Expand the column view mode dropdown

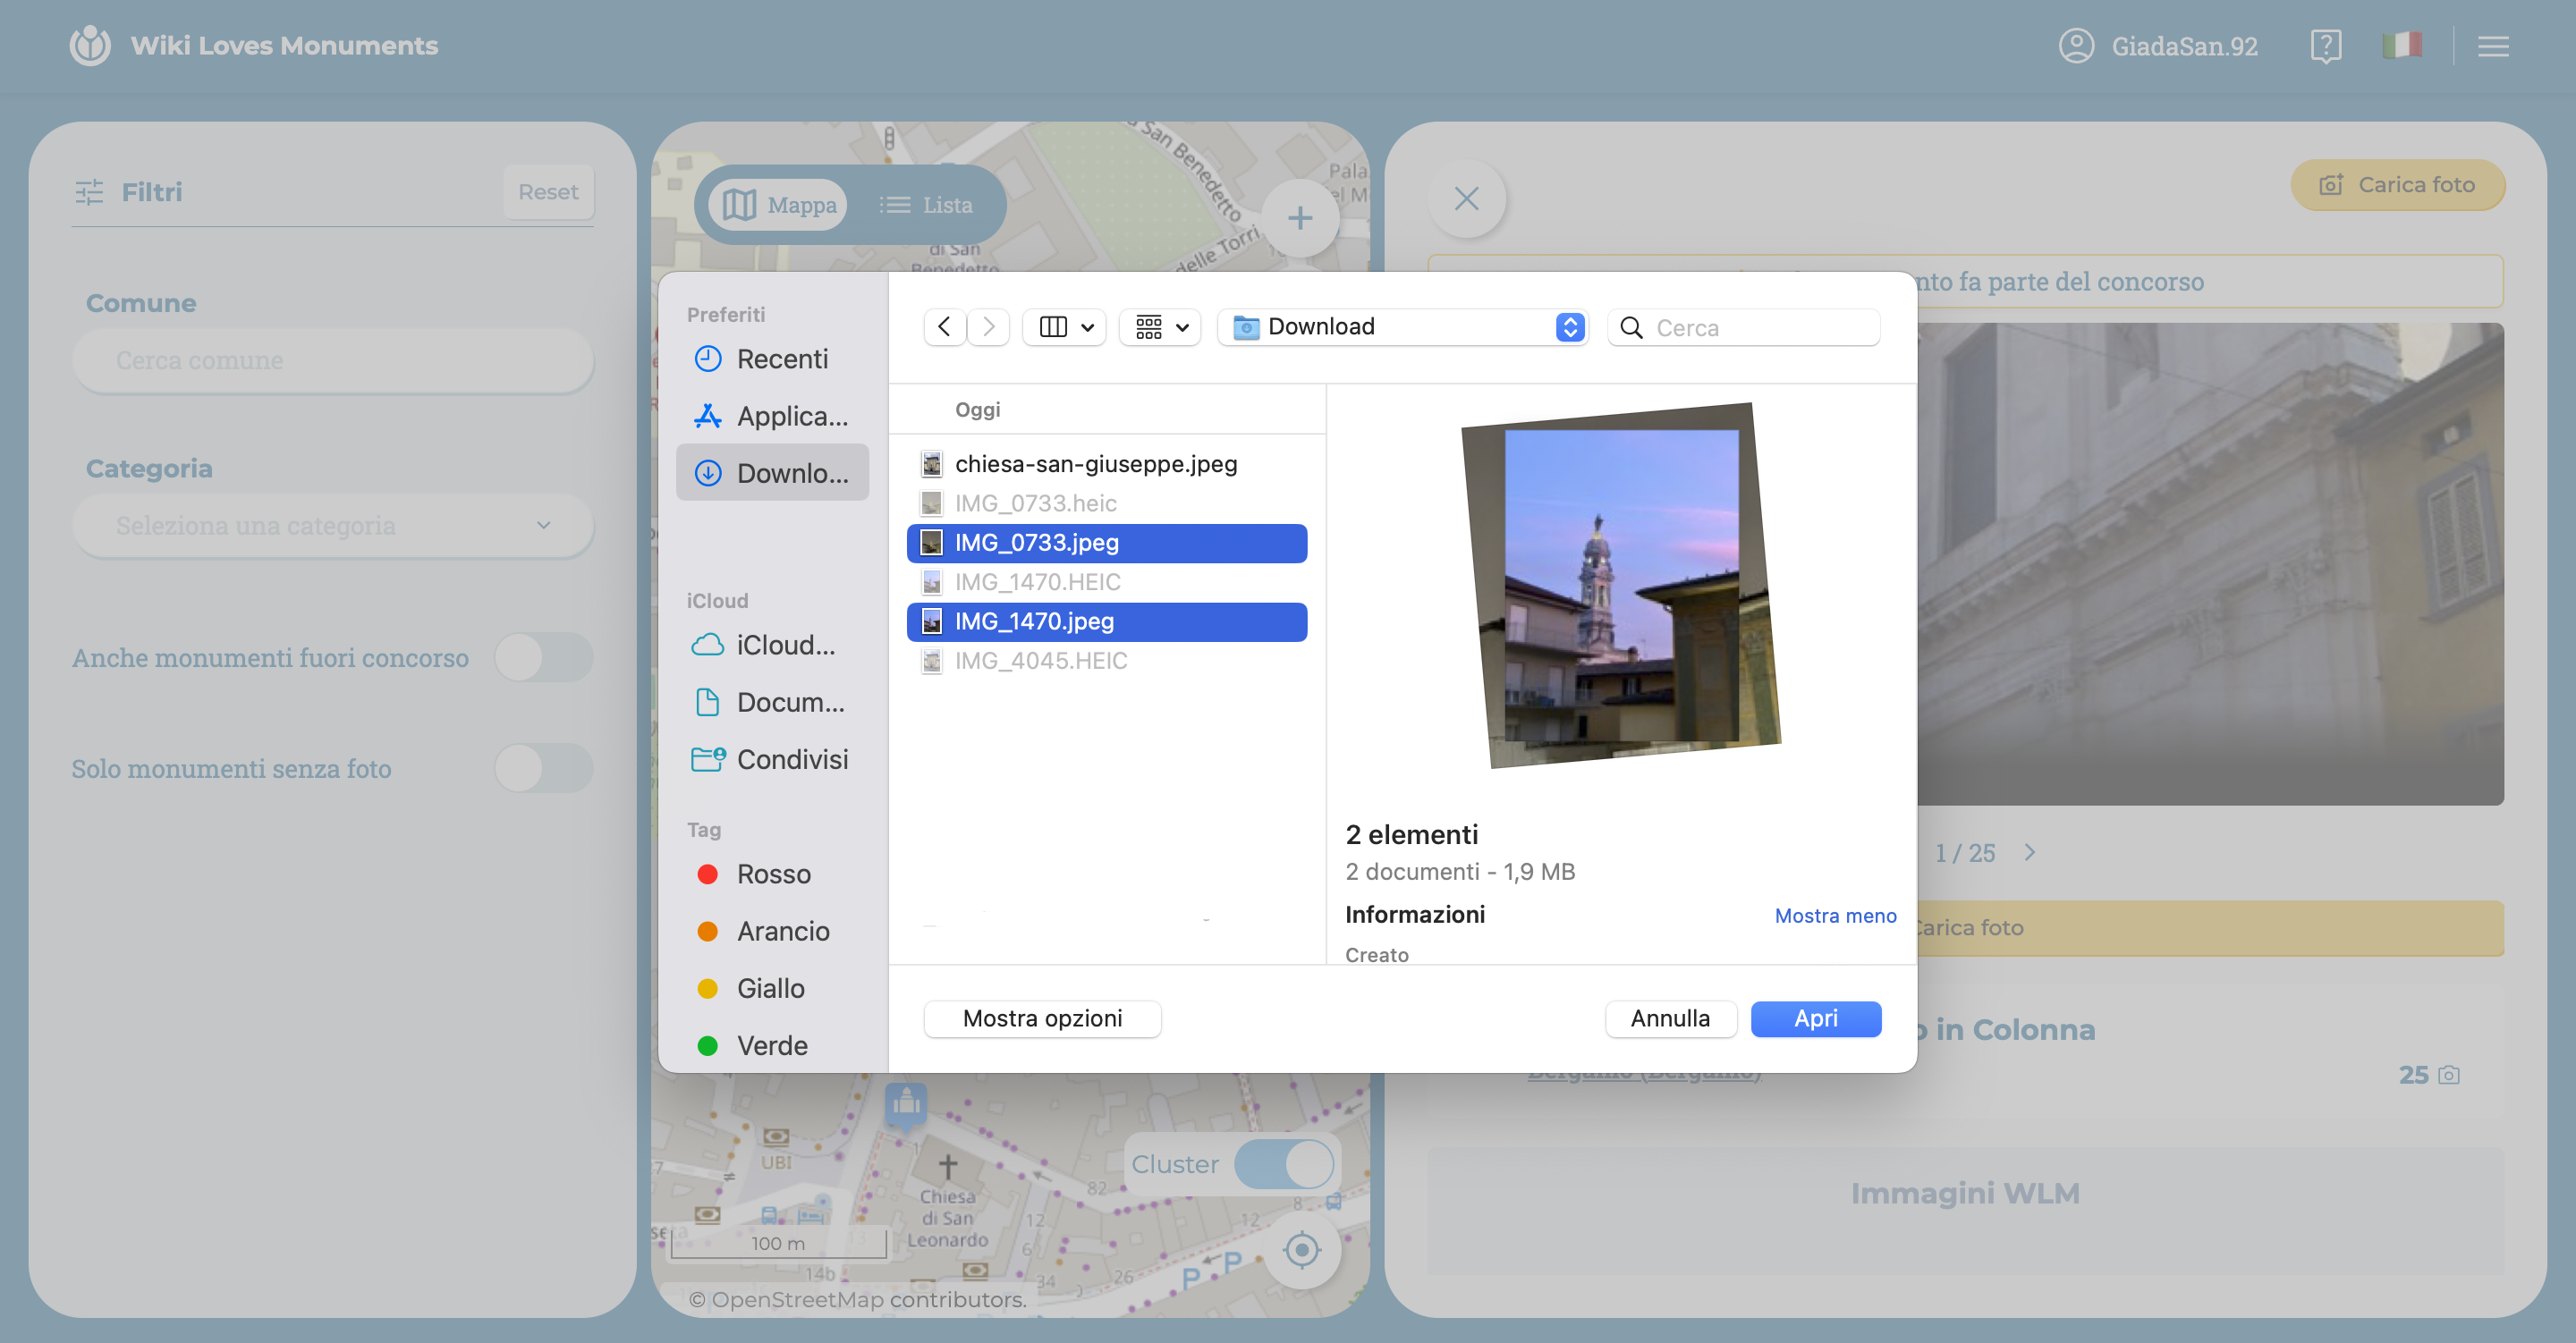tap(1065, 327)
